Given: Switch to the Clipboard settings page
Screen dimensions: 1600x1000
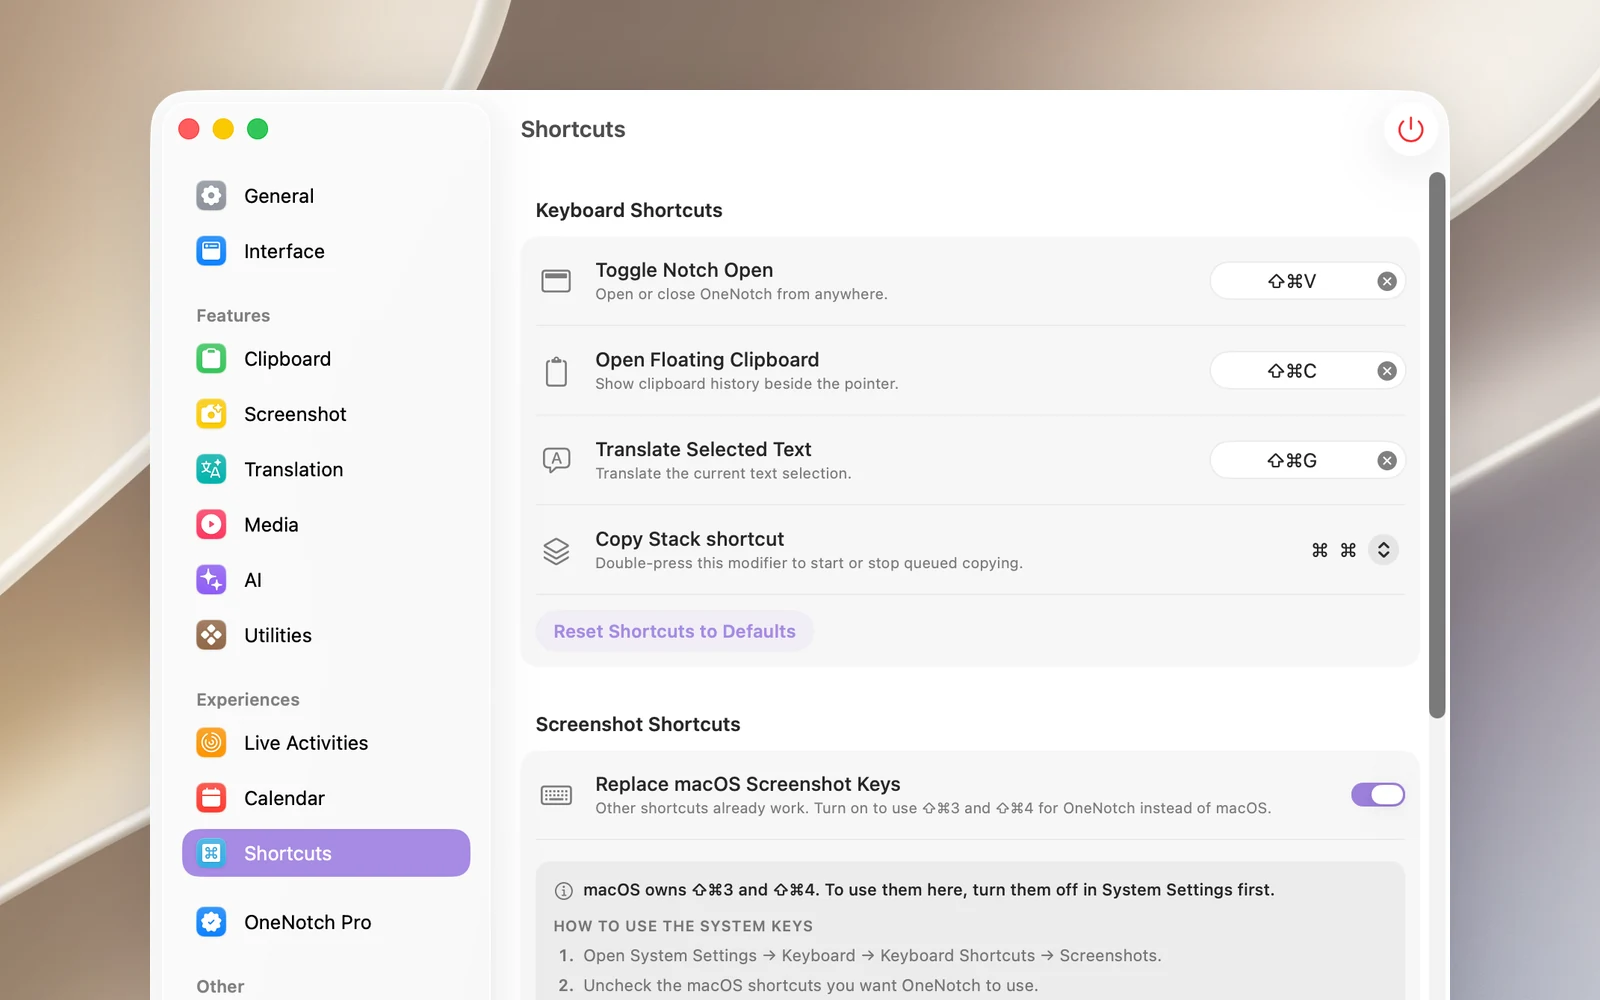Looking at the screenshot, I should click(326, 358).
